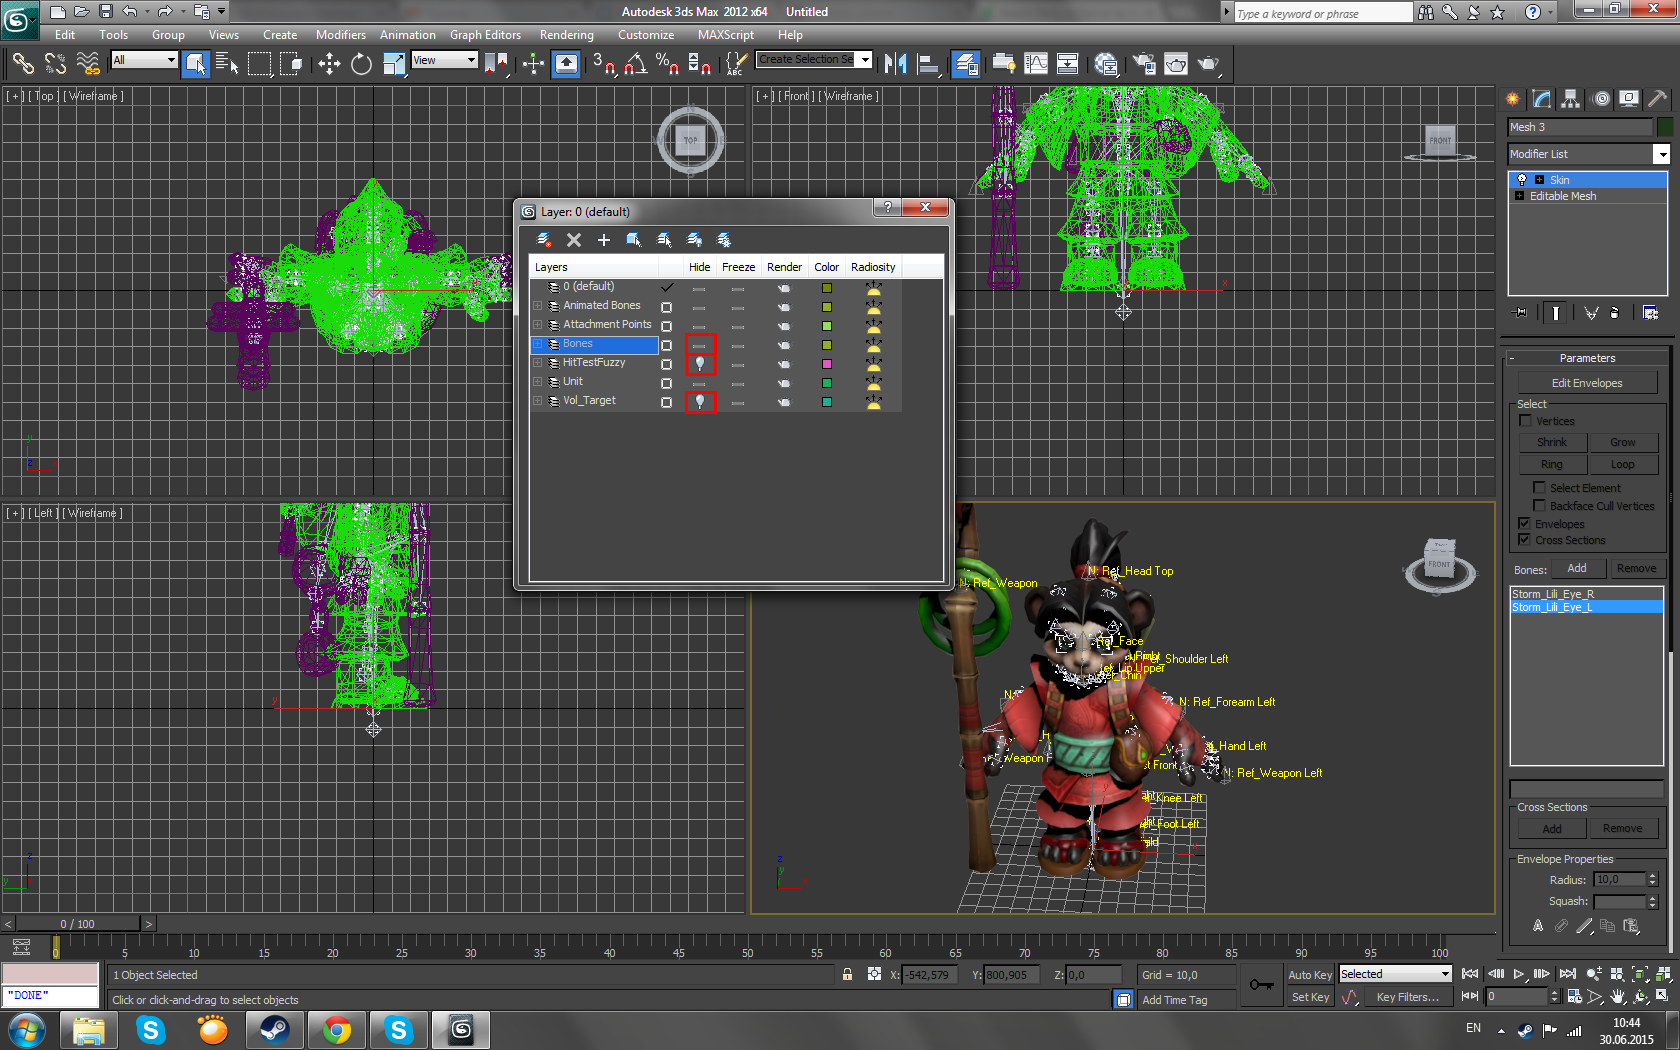The height and width of the screenshot is (1050, 1680).
Task: Open the Render Setup dialog
Action: pos(1144,64)
